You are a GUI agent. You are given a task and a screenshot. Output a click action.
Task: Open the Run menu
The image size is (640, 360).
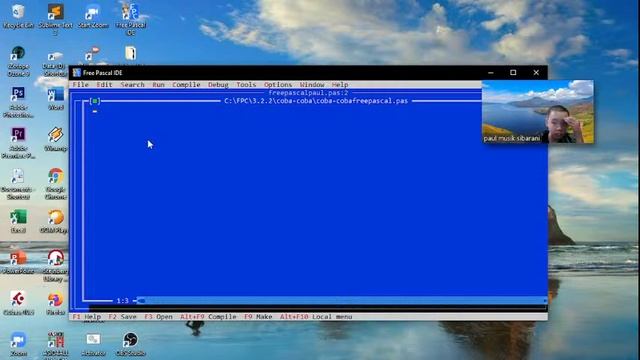tap(158, 84)
